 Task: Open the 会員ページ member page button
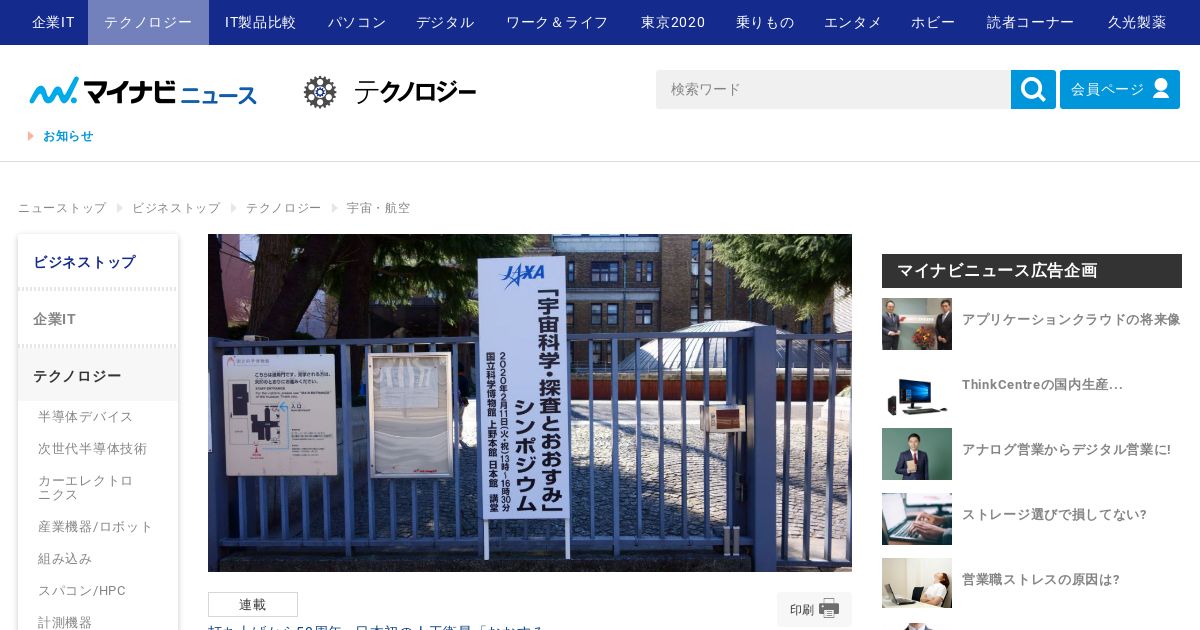[x=1120, y=89]
